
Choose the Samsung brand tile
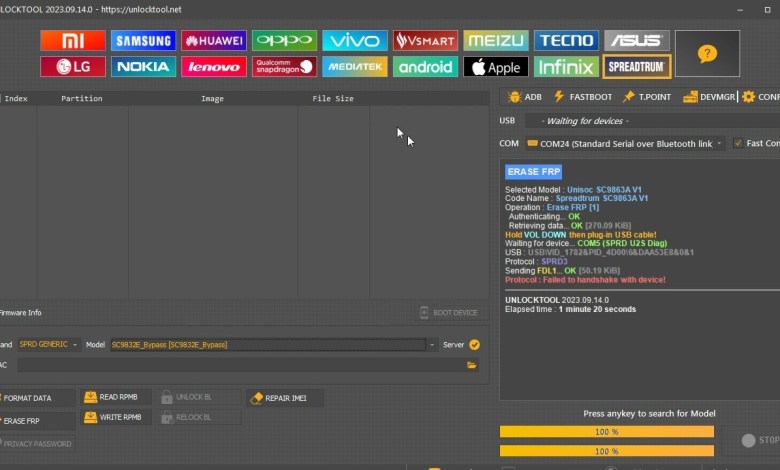pyautogui.click(x=143, y=40)
